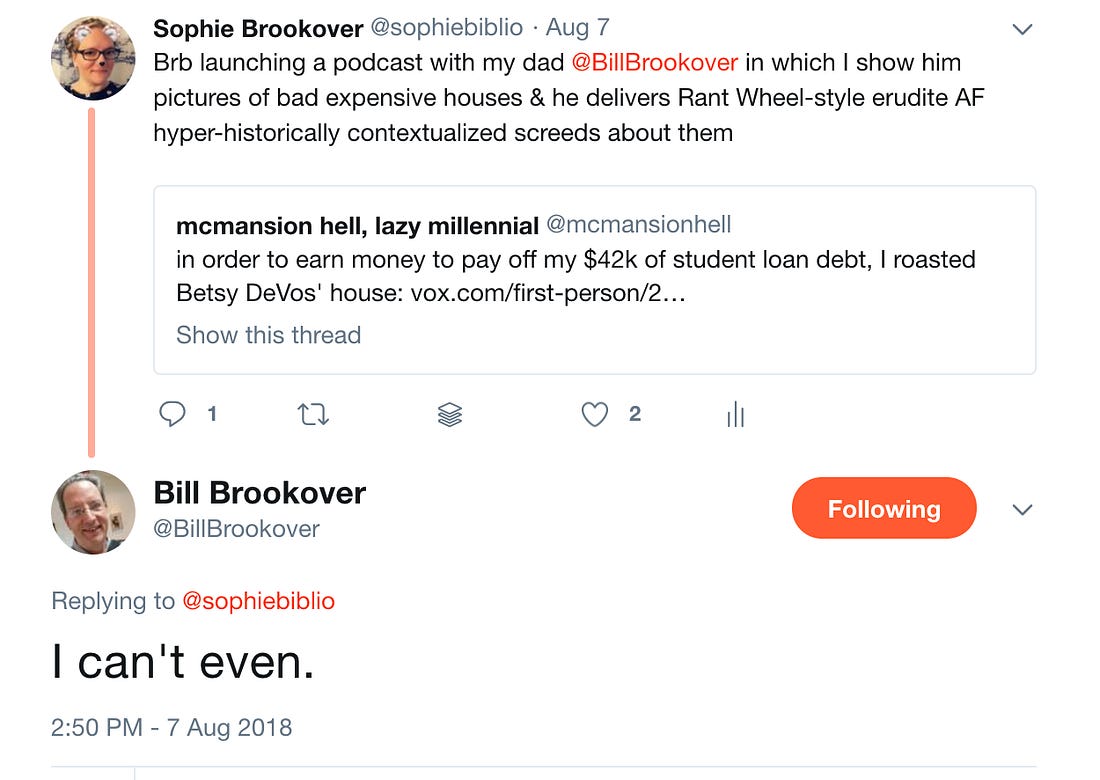Open Sophie Brookover's profile avatar

pos(93,58)
